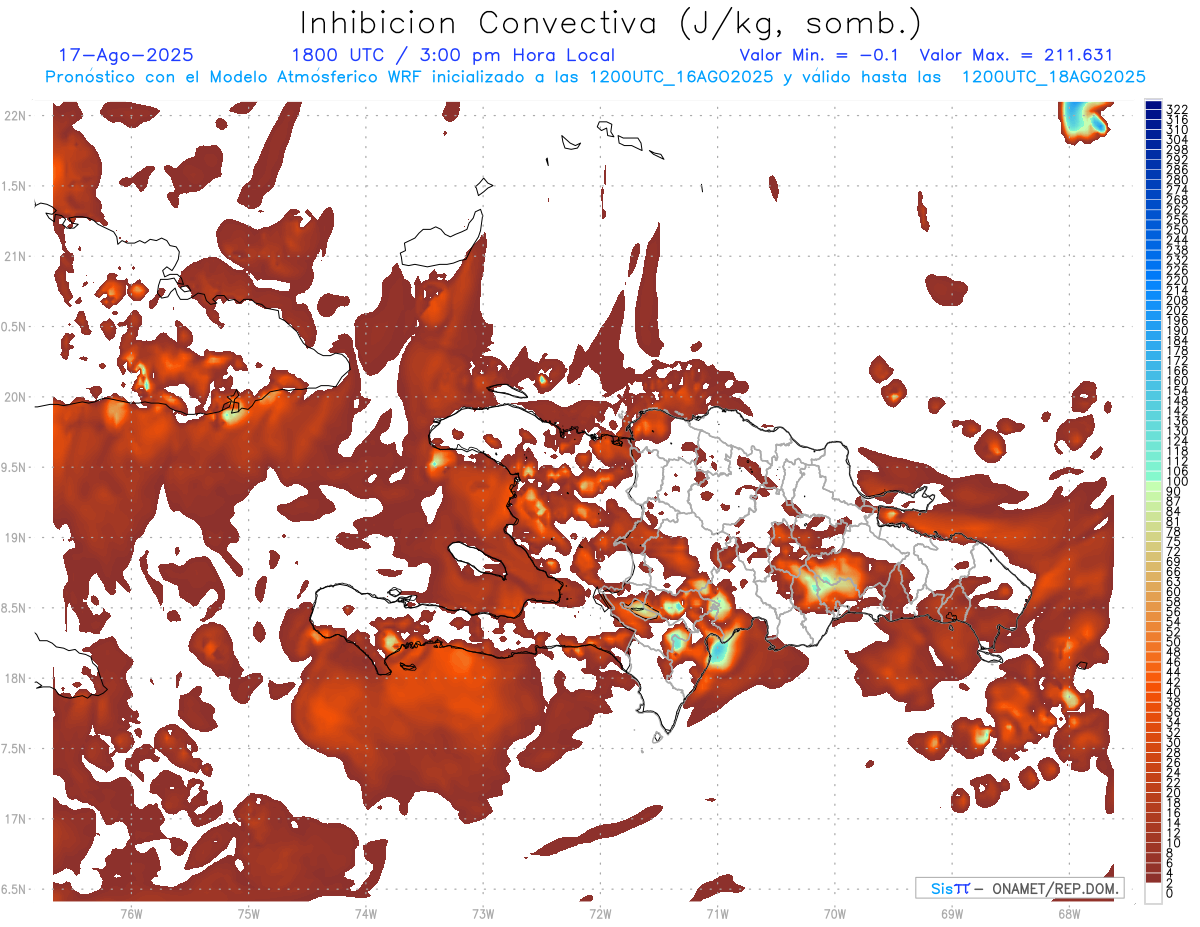This screenshot has height=927, width=1200.
Task: Click the '18N' latitude label
Action: point(14,678)
